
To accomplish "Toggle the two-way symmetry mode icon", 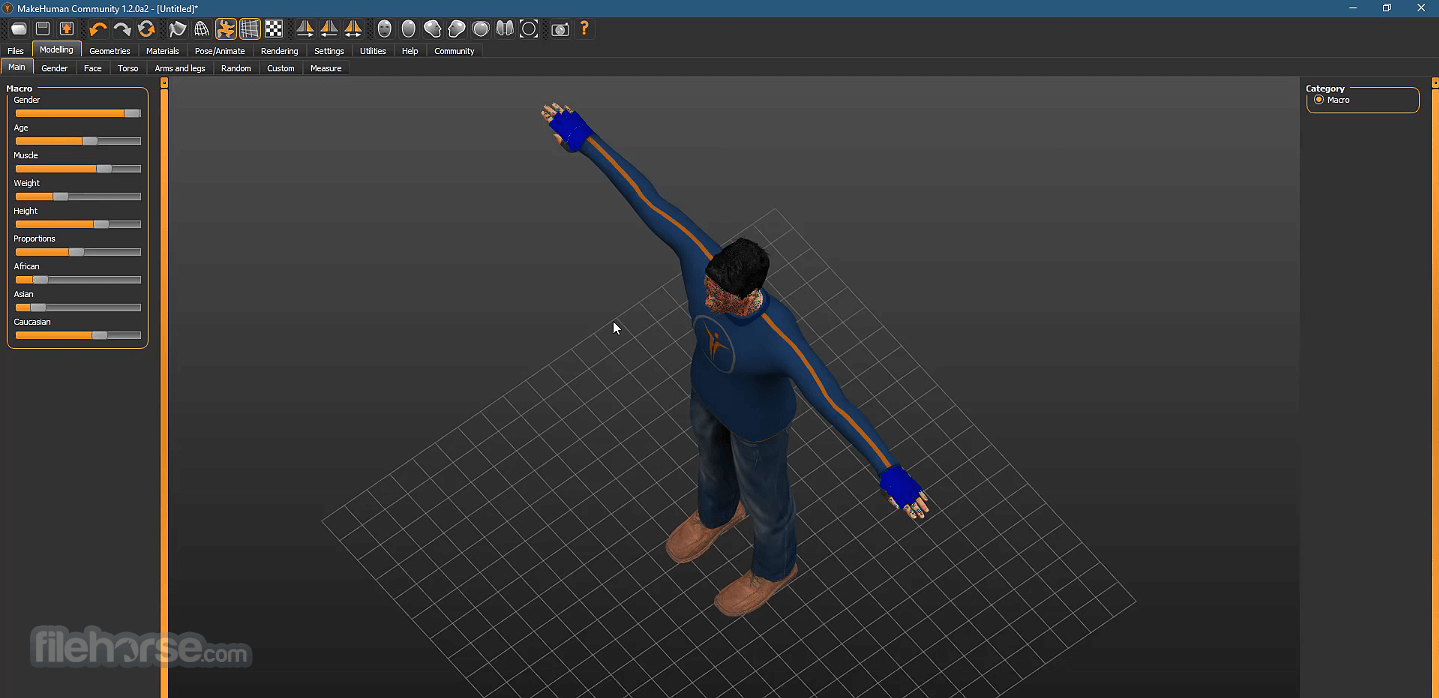I will [353, 29].
